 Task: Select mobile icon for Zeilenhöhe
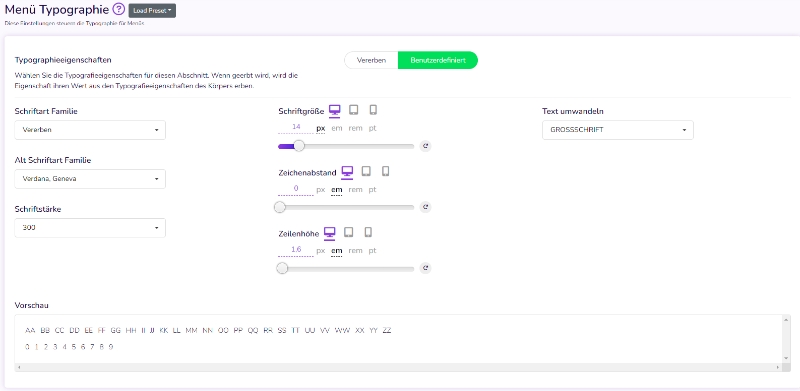(x=368, y=232)
